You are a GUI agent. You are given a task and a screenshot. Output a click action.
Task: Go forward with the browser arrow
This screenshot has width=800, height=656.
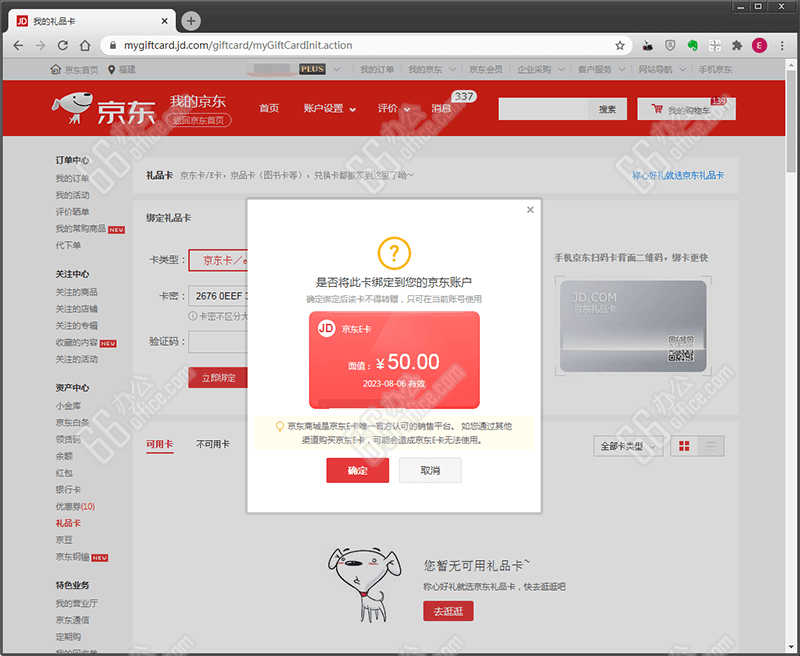[x=40, y=45]
